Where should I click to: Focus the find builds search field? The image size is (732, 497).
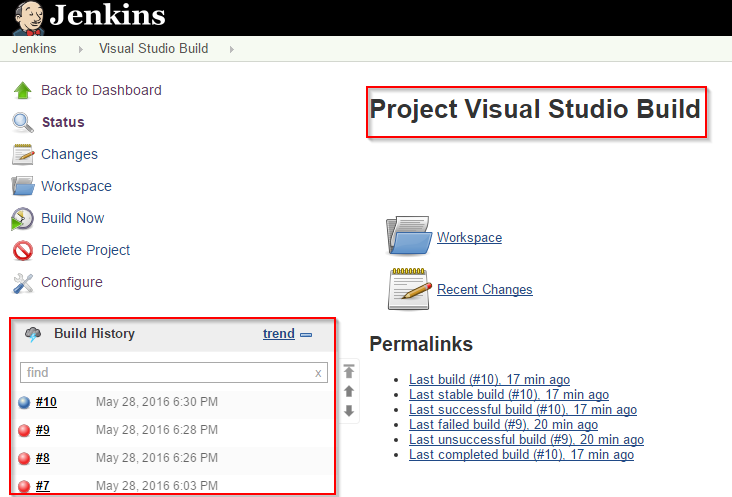click(x=174, y=372)
